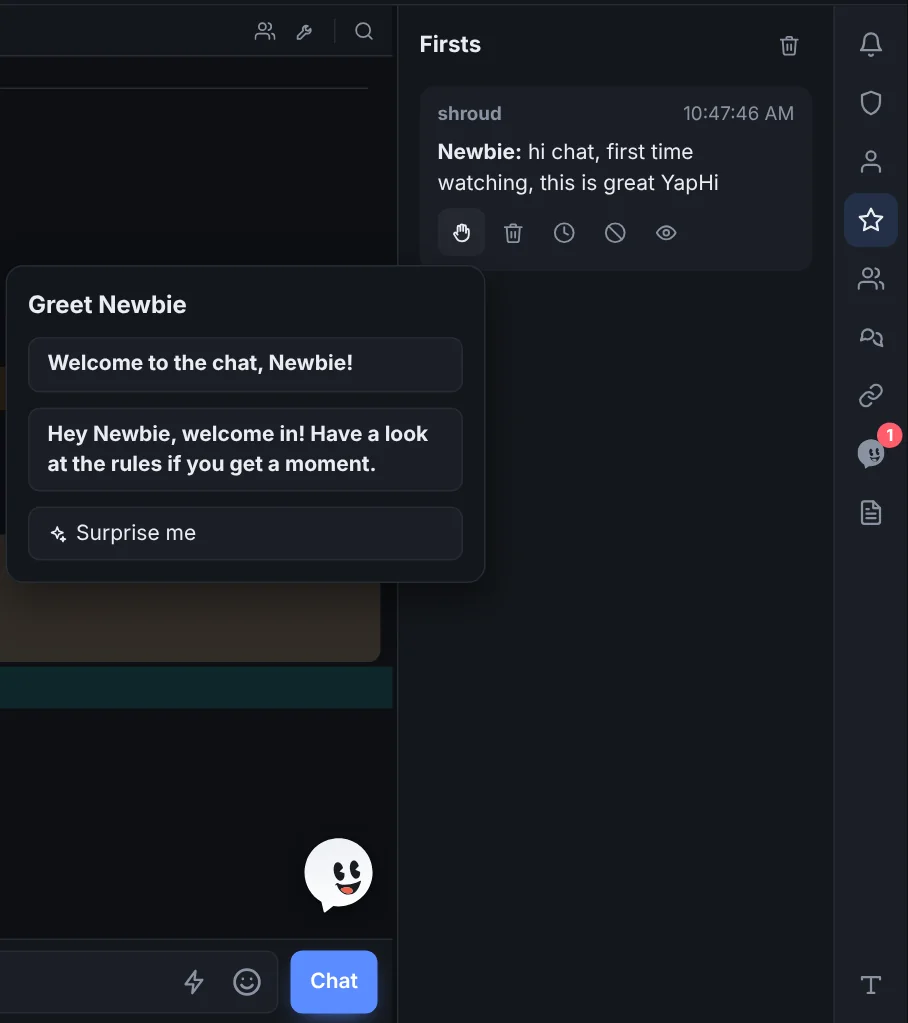908x1023 pixels.
Task: Click the text size T icon
Action: click(871, 985)
